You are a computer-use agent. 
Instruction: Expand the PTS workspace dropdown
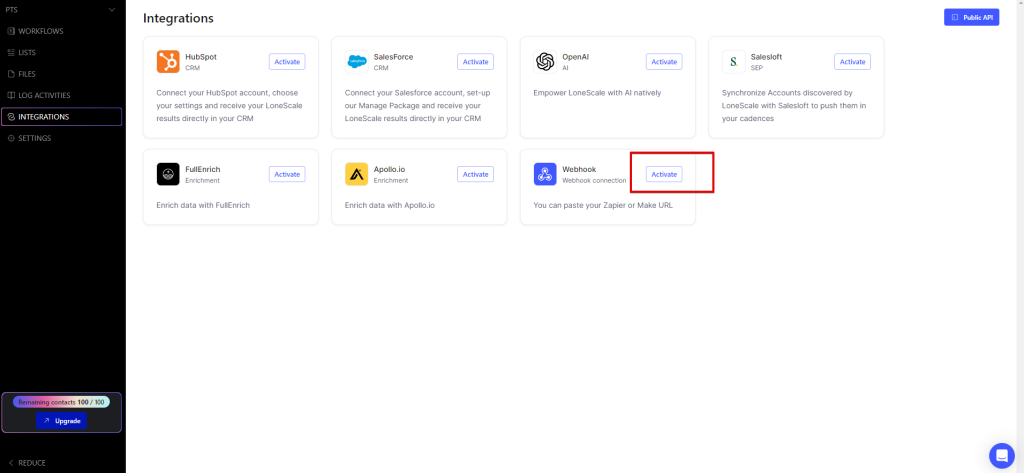[x=111, y=10]
